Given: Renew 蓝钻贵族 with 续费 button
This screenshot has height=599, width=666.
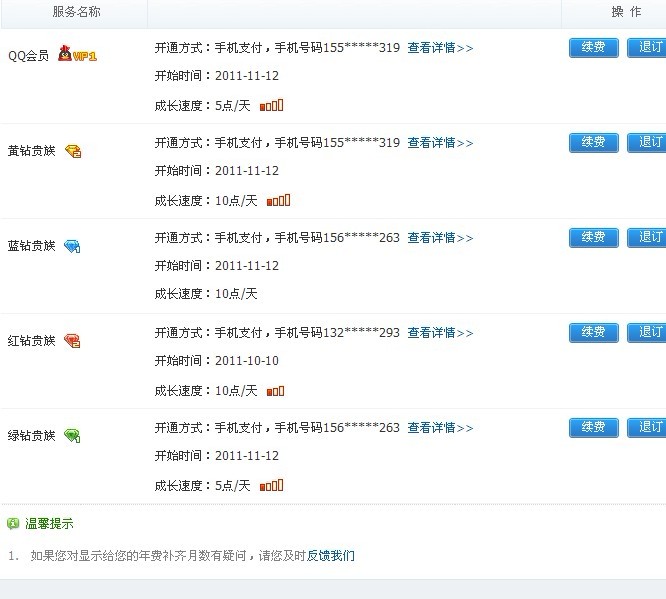Looking at the screenshot, I should coord(593,237).
